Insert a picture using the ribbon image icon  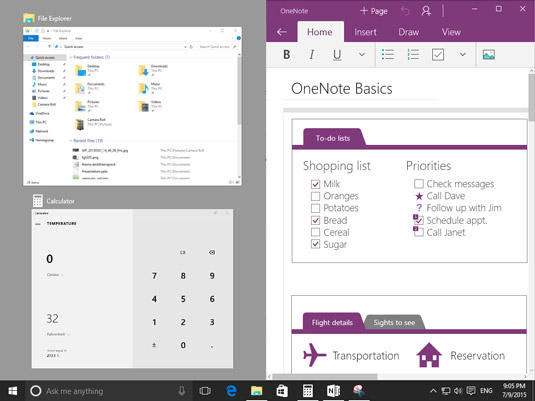(489, 55)
